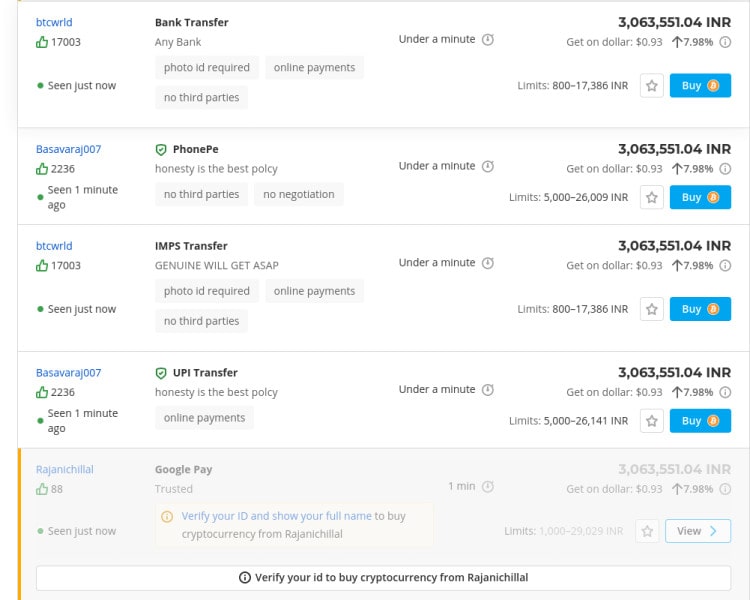This screenshot has width=750, height=600.
Task: Click info icon beside Bank Transfer 7.98%
Action: pos(725,42)
